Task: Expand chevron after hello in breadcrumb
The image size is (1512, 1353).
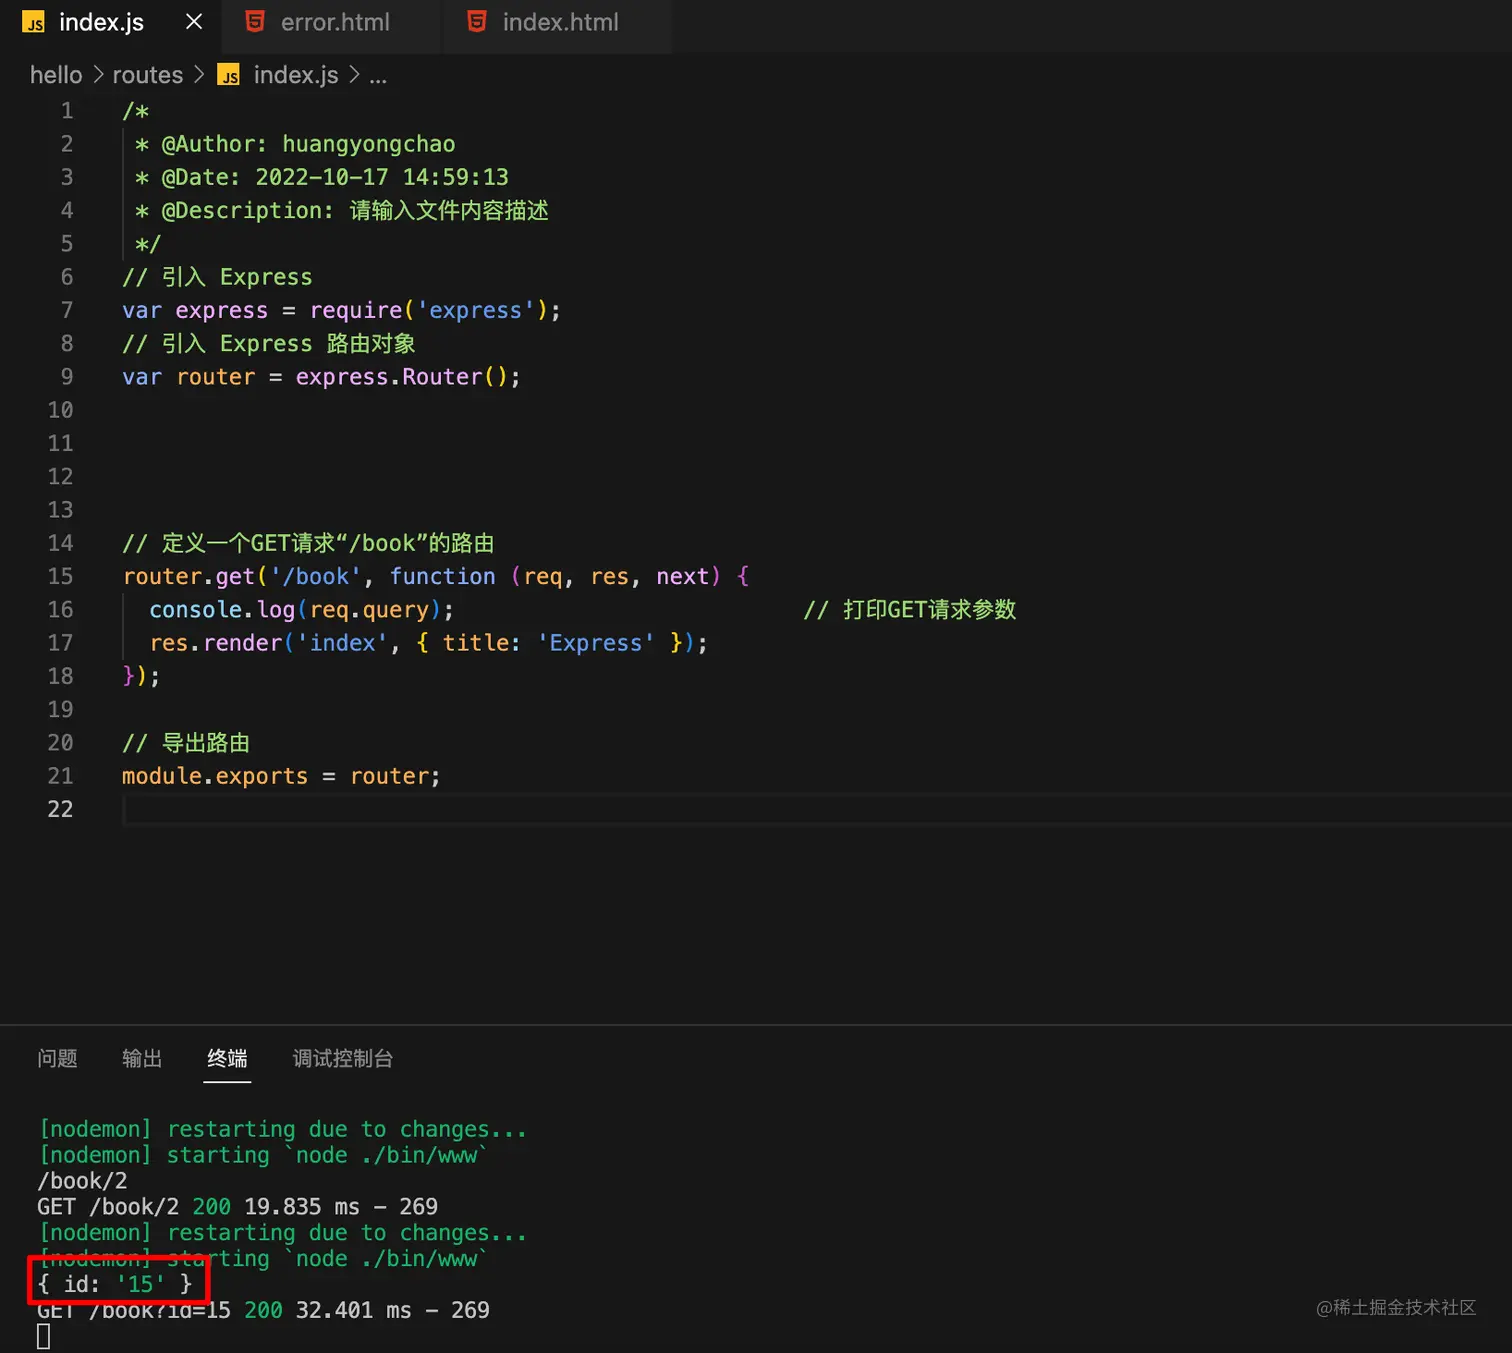Action: tap(98, 75)
